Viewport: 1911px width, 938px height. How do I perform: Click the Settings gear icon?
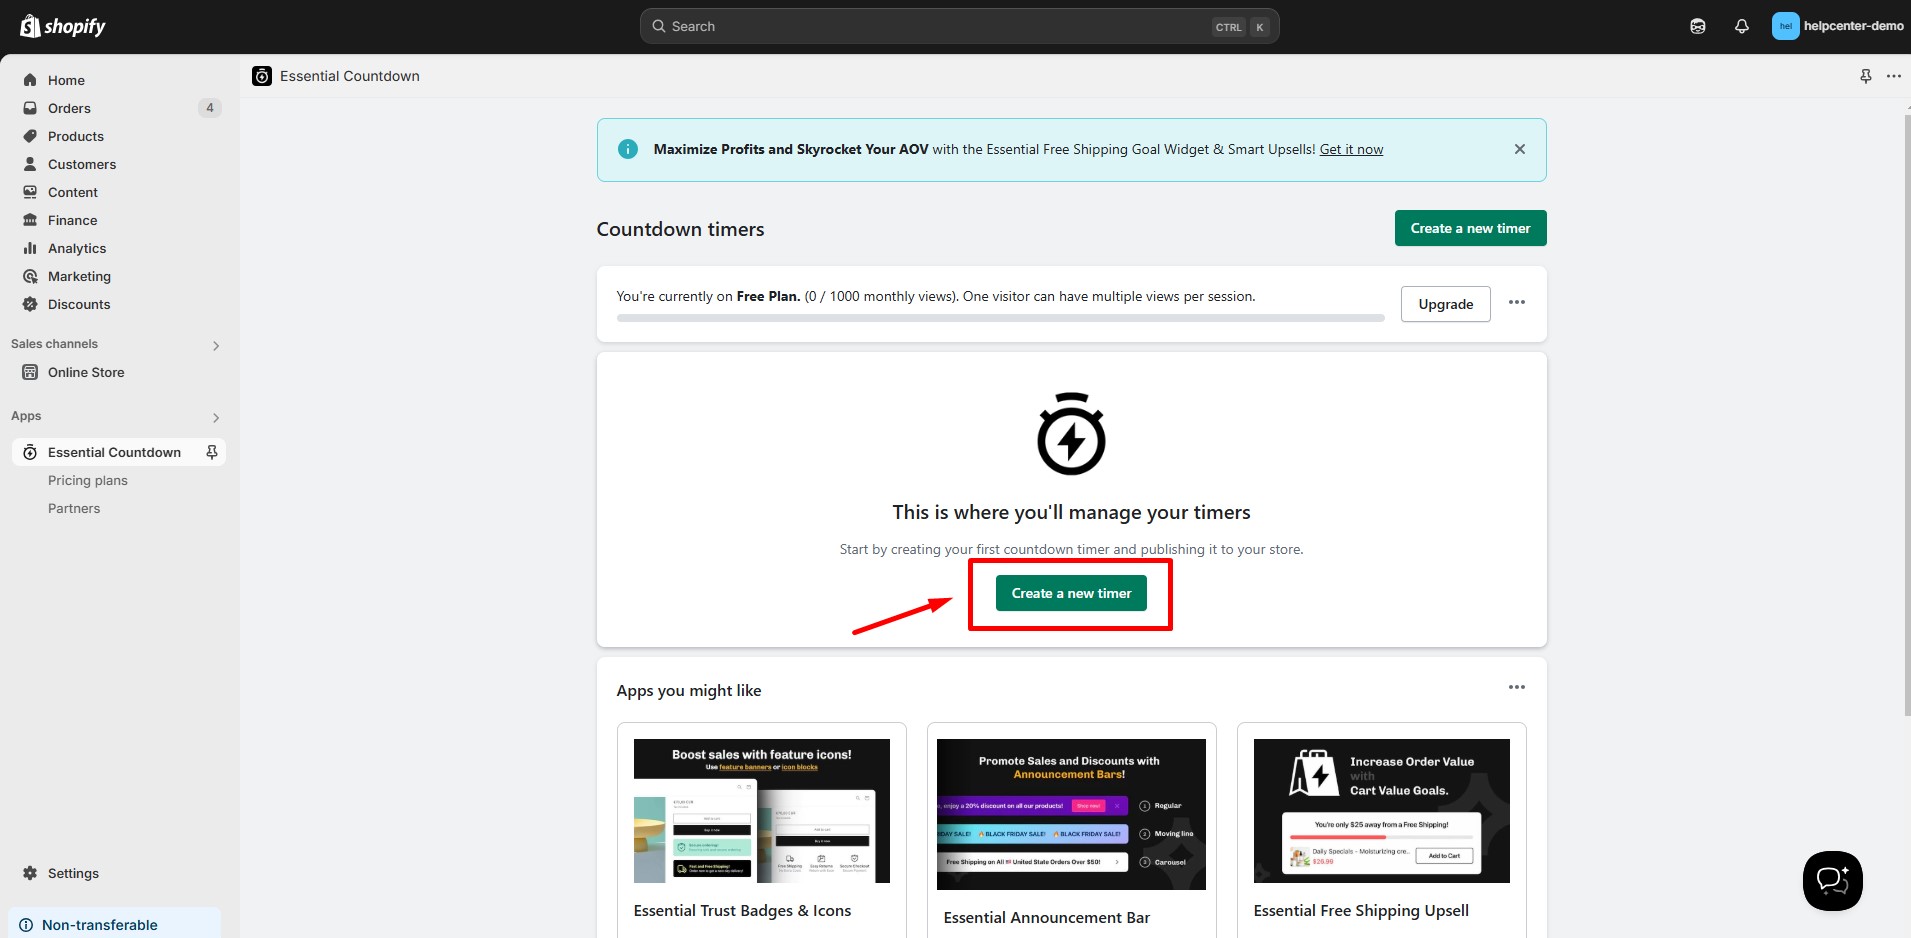[30, 873]
